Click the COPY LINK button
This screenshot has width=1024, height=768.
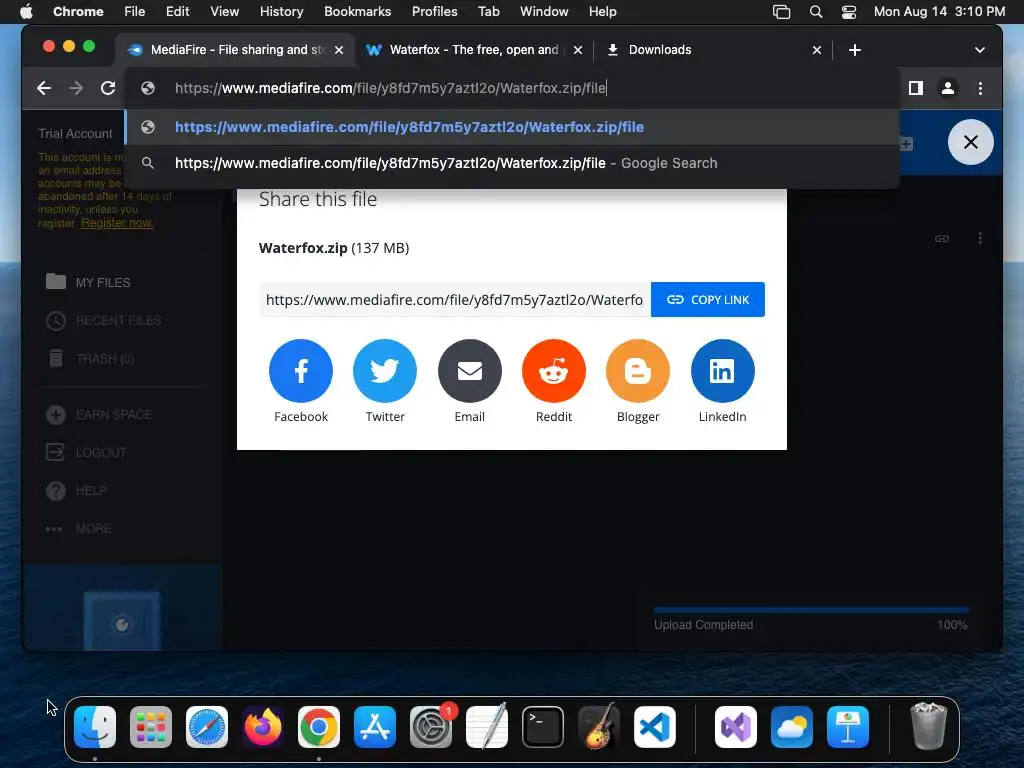tap(708, 300)
